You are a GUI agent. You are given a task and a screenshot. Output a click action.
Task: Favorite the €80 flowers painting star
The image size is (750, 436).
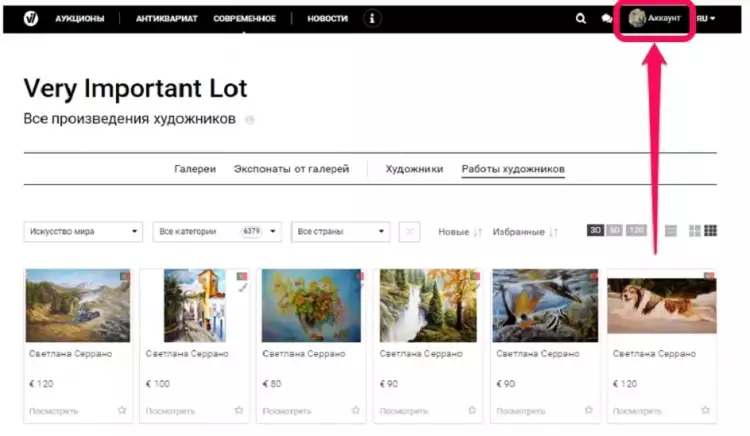[x=355, y=410]
